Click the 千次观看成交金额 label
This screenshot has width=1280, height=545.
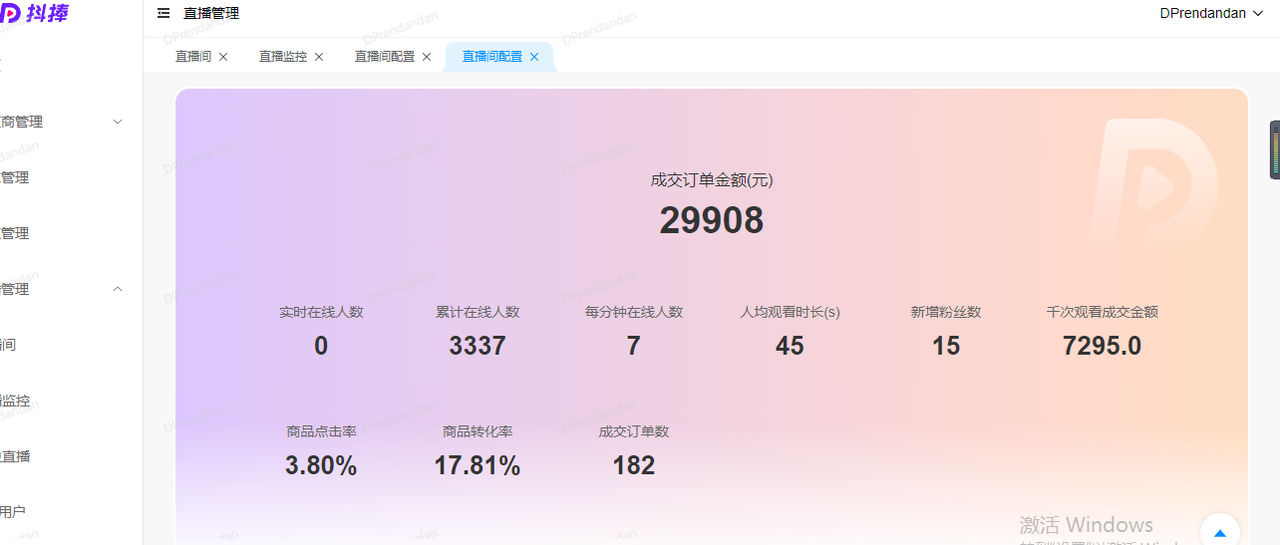click(1102, 312)
